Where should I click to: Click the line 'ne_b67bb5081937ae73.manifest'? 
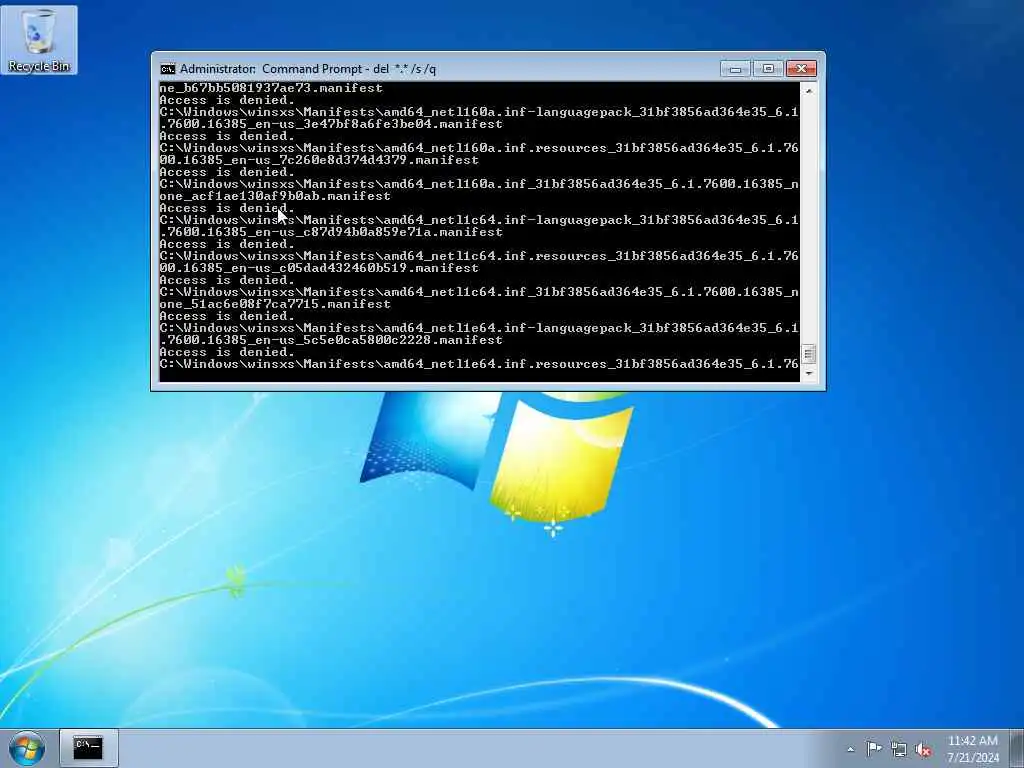click(271, 88)
